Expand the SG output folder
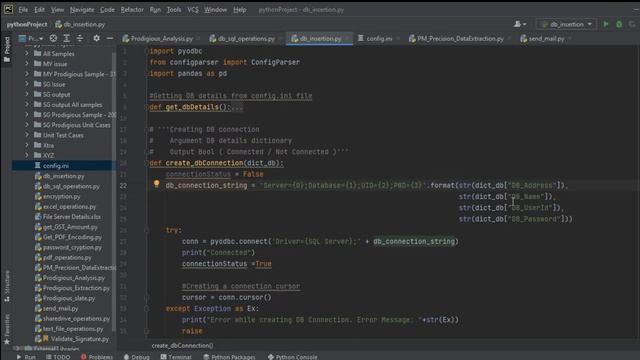The image size is (640, 360). click(27, 94)
